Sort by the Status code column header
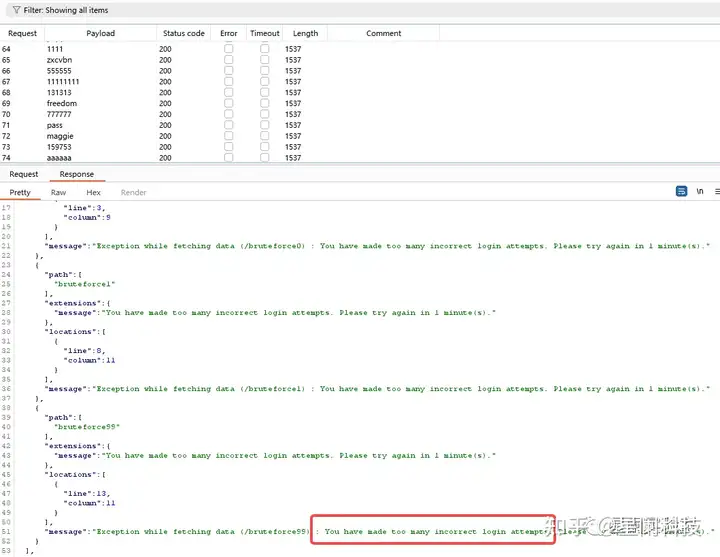 coord(184,33)
